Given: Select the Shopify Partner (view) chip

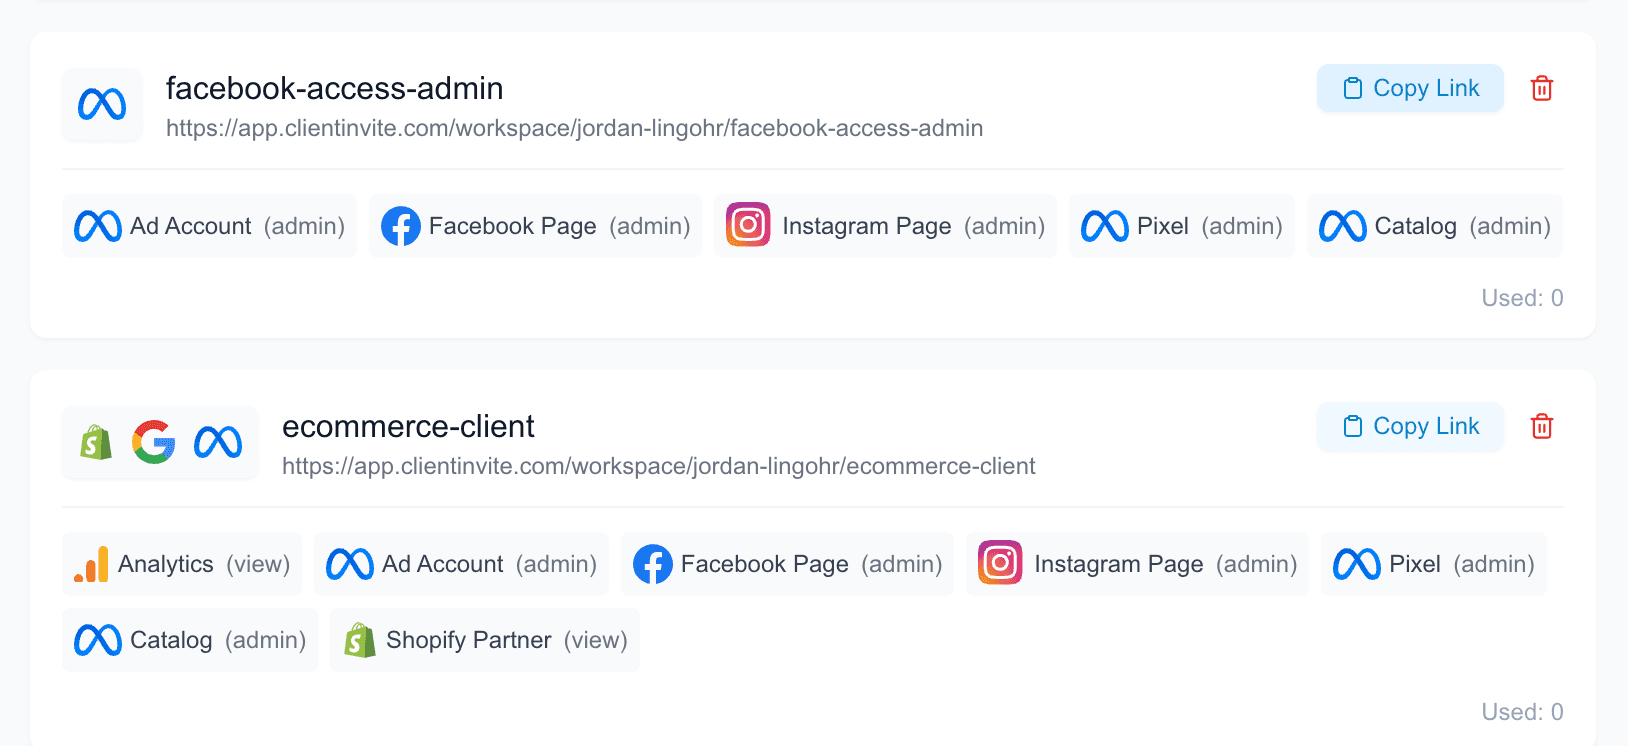Looking at the screenshot, I should tap(485, 640).
